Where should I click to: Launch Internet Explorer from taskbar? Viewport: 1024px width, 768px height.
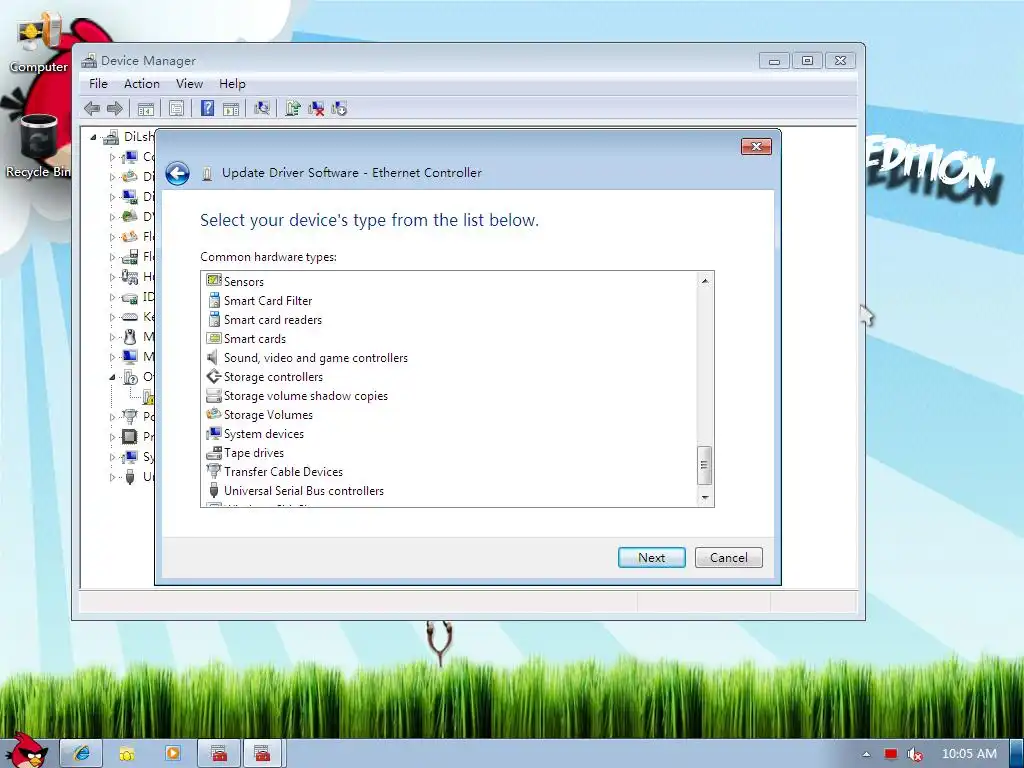pos(82,753)
